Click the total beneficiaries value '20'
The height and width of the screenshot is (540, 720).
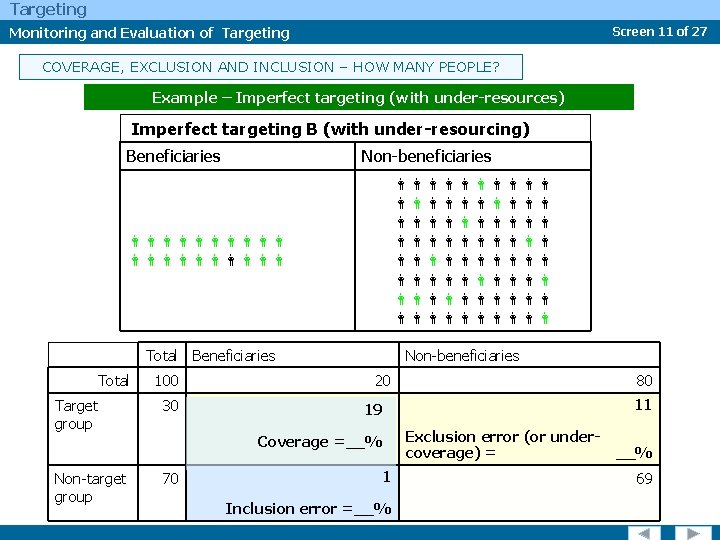382,381
